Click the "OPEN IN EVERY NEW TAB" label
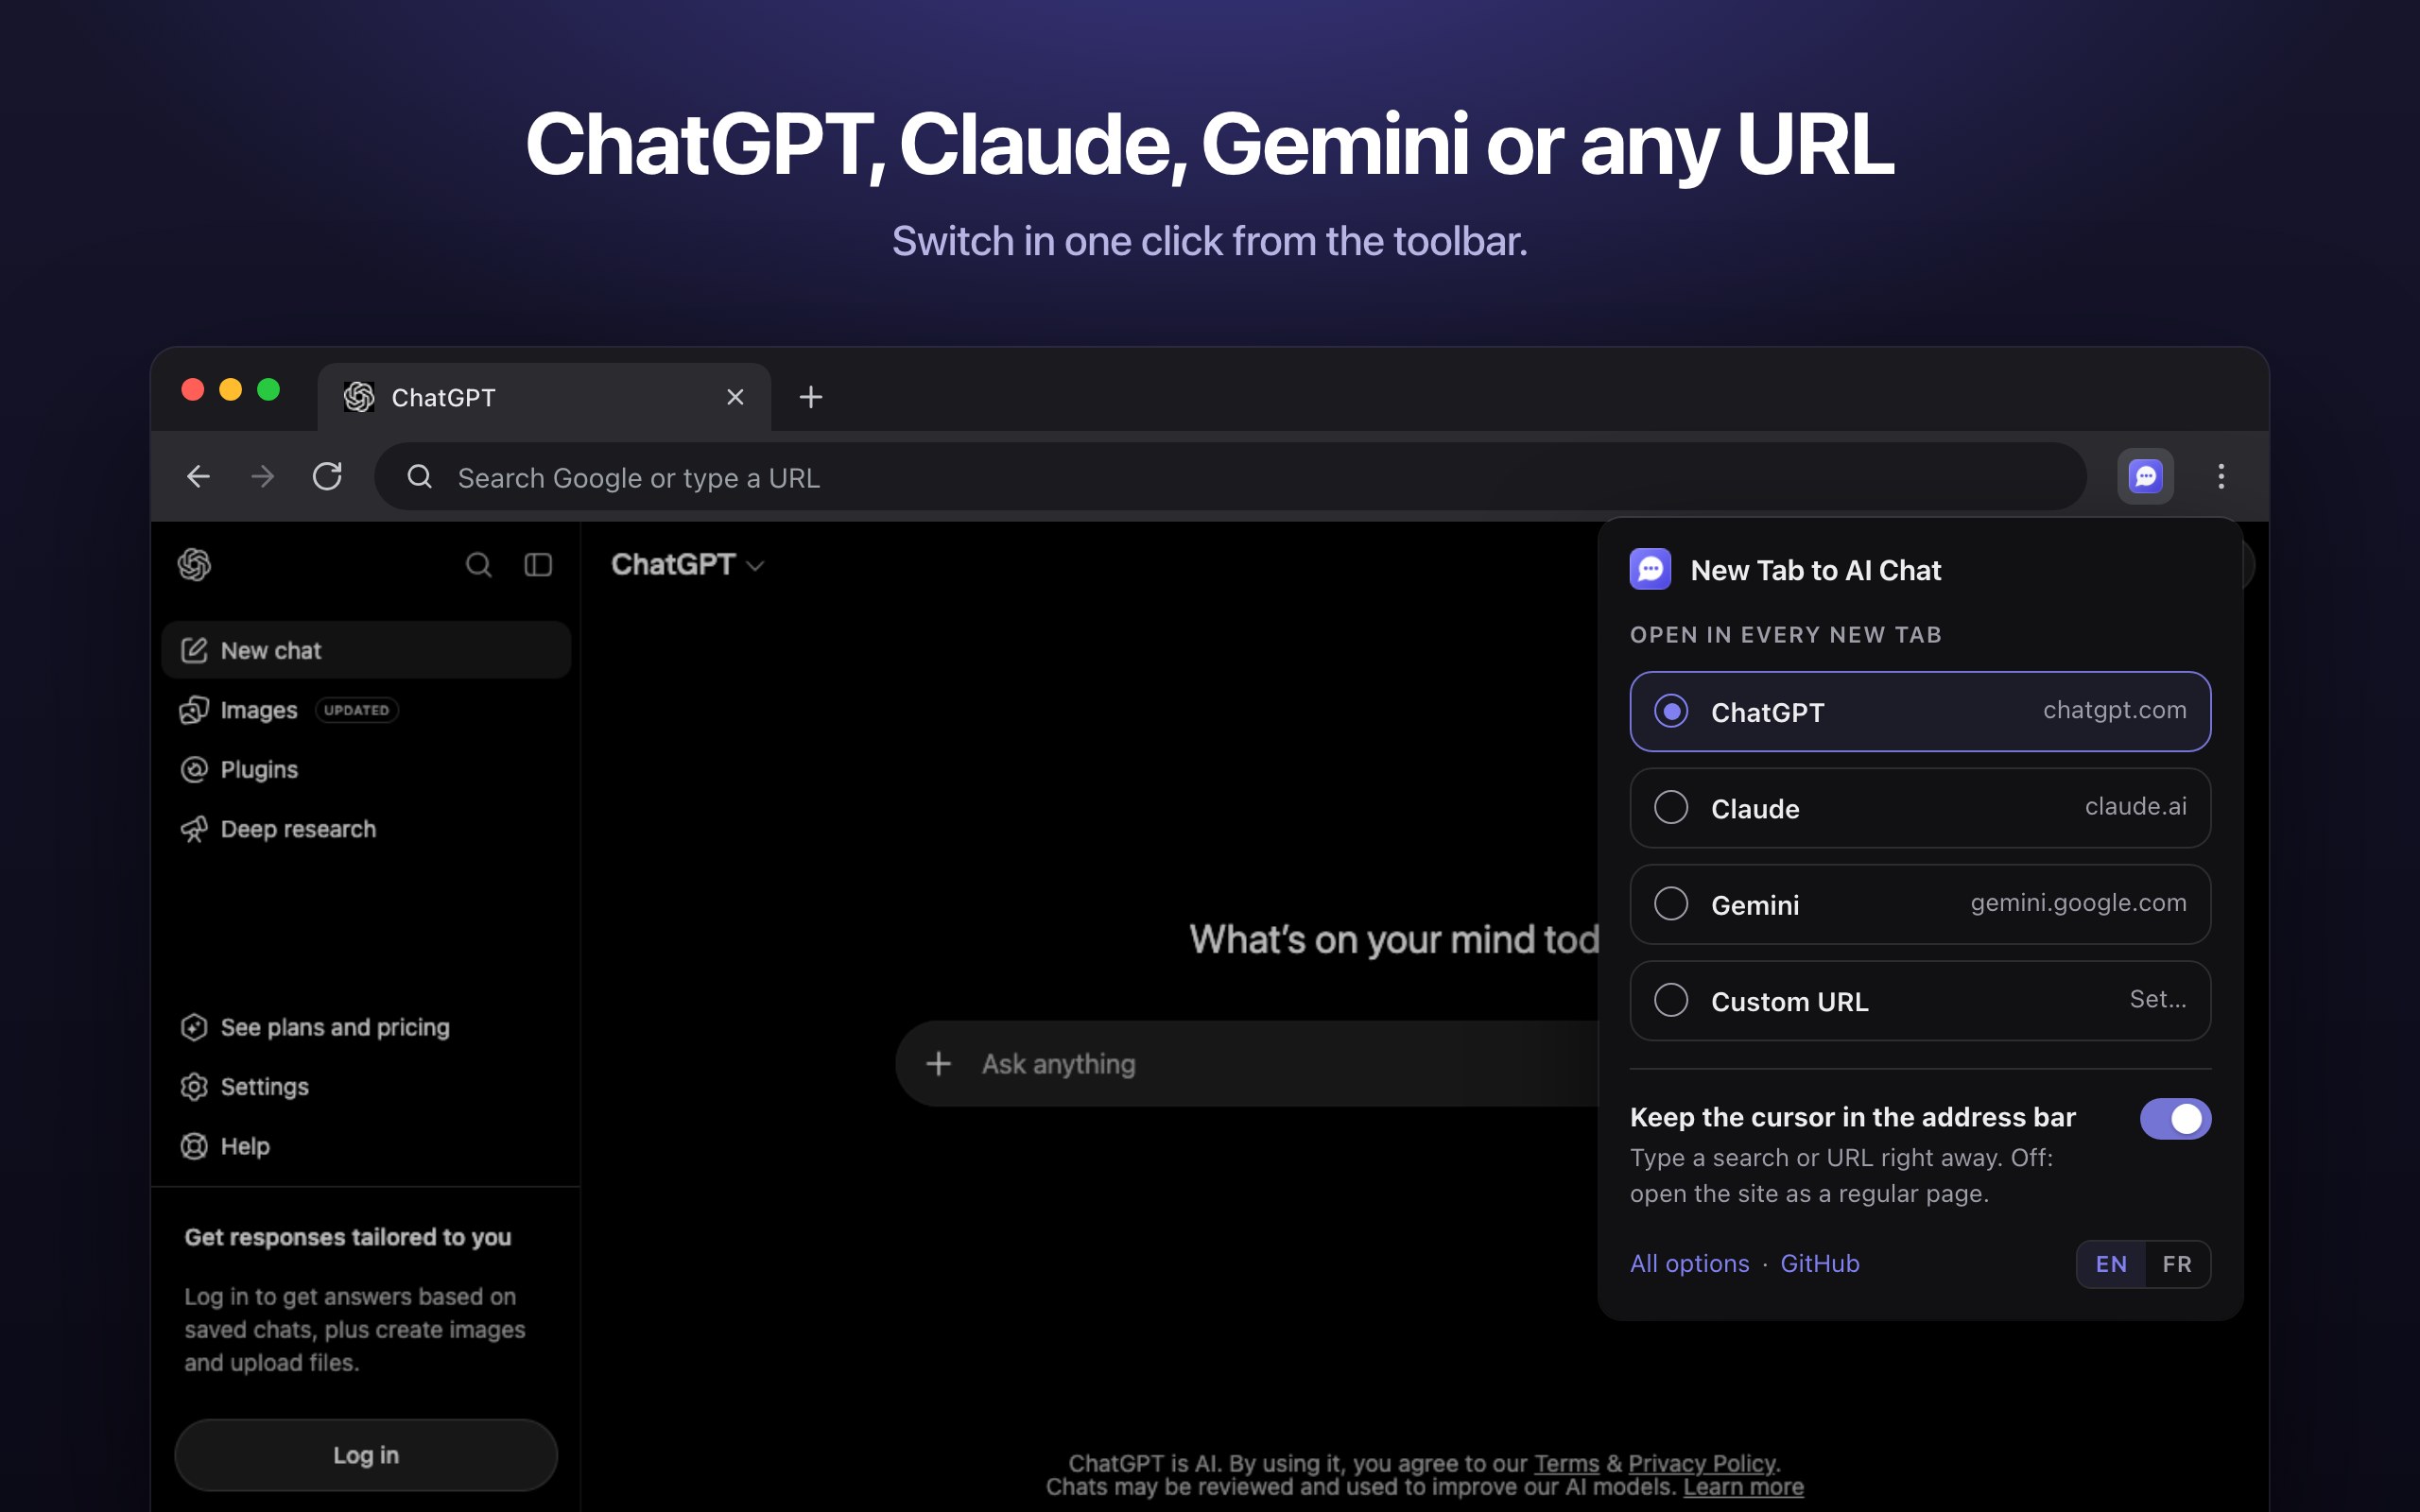The width and height of the screenshot is (2420, 1512). 1786,635
